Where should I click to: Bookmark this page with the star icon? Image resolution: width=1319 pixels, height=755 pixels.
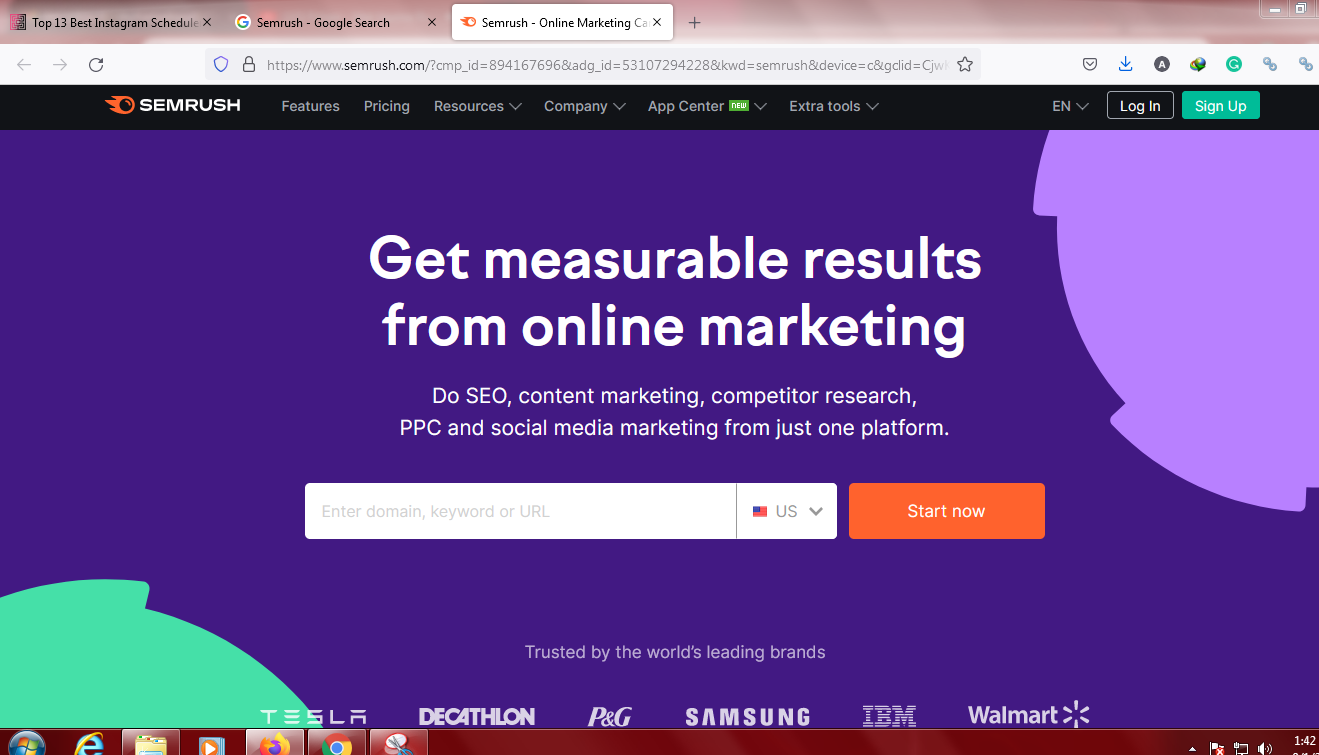click(965, 64)
